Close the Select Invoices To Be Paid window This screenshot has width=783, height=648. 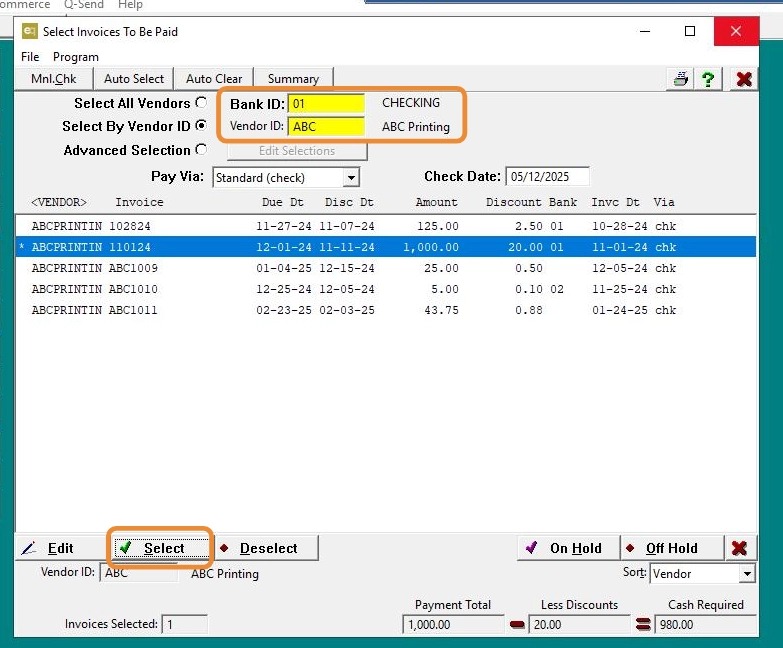point(736,31)
